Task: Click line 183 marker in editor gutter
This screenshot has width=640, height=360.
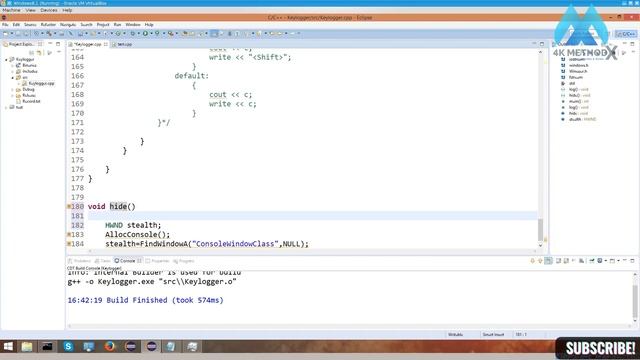Action: click(x=69, y=235)
